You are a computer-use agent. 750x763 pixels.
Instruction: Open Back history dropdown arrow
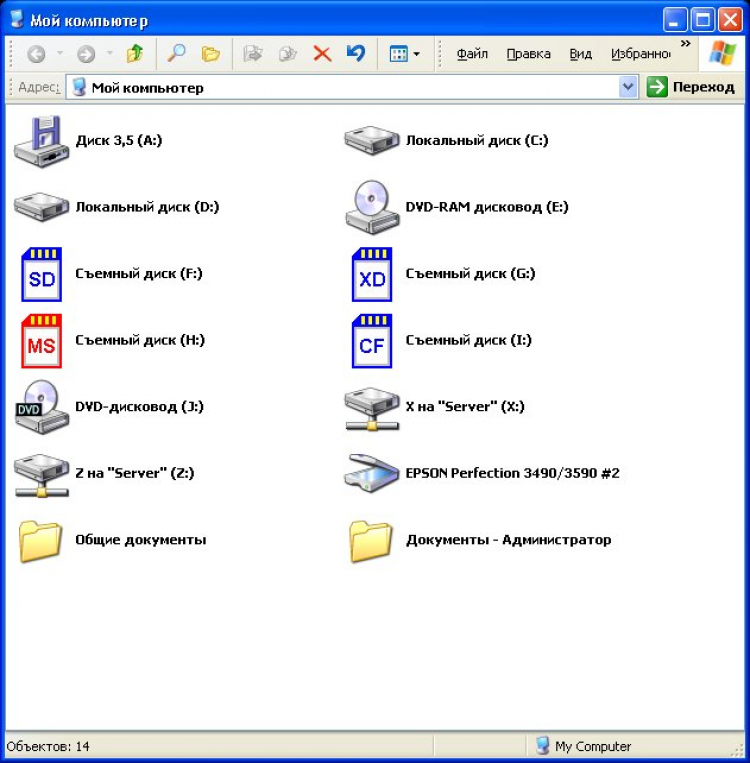pos(60,53)
